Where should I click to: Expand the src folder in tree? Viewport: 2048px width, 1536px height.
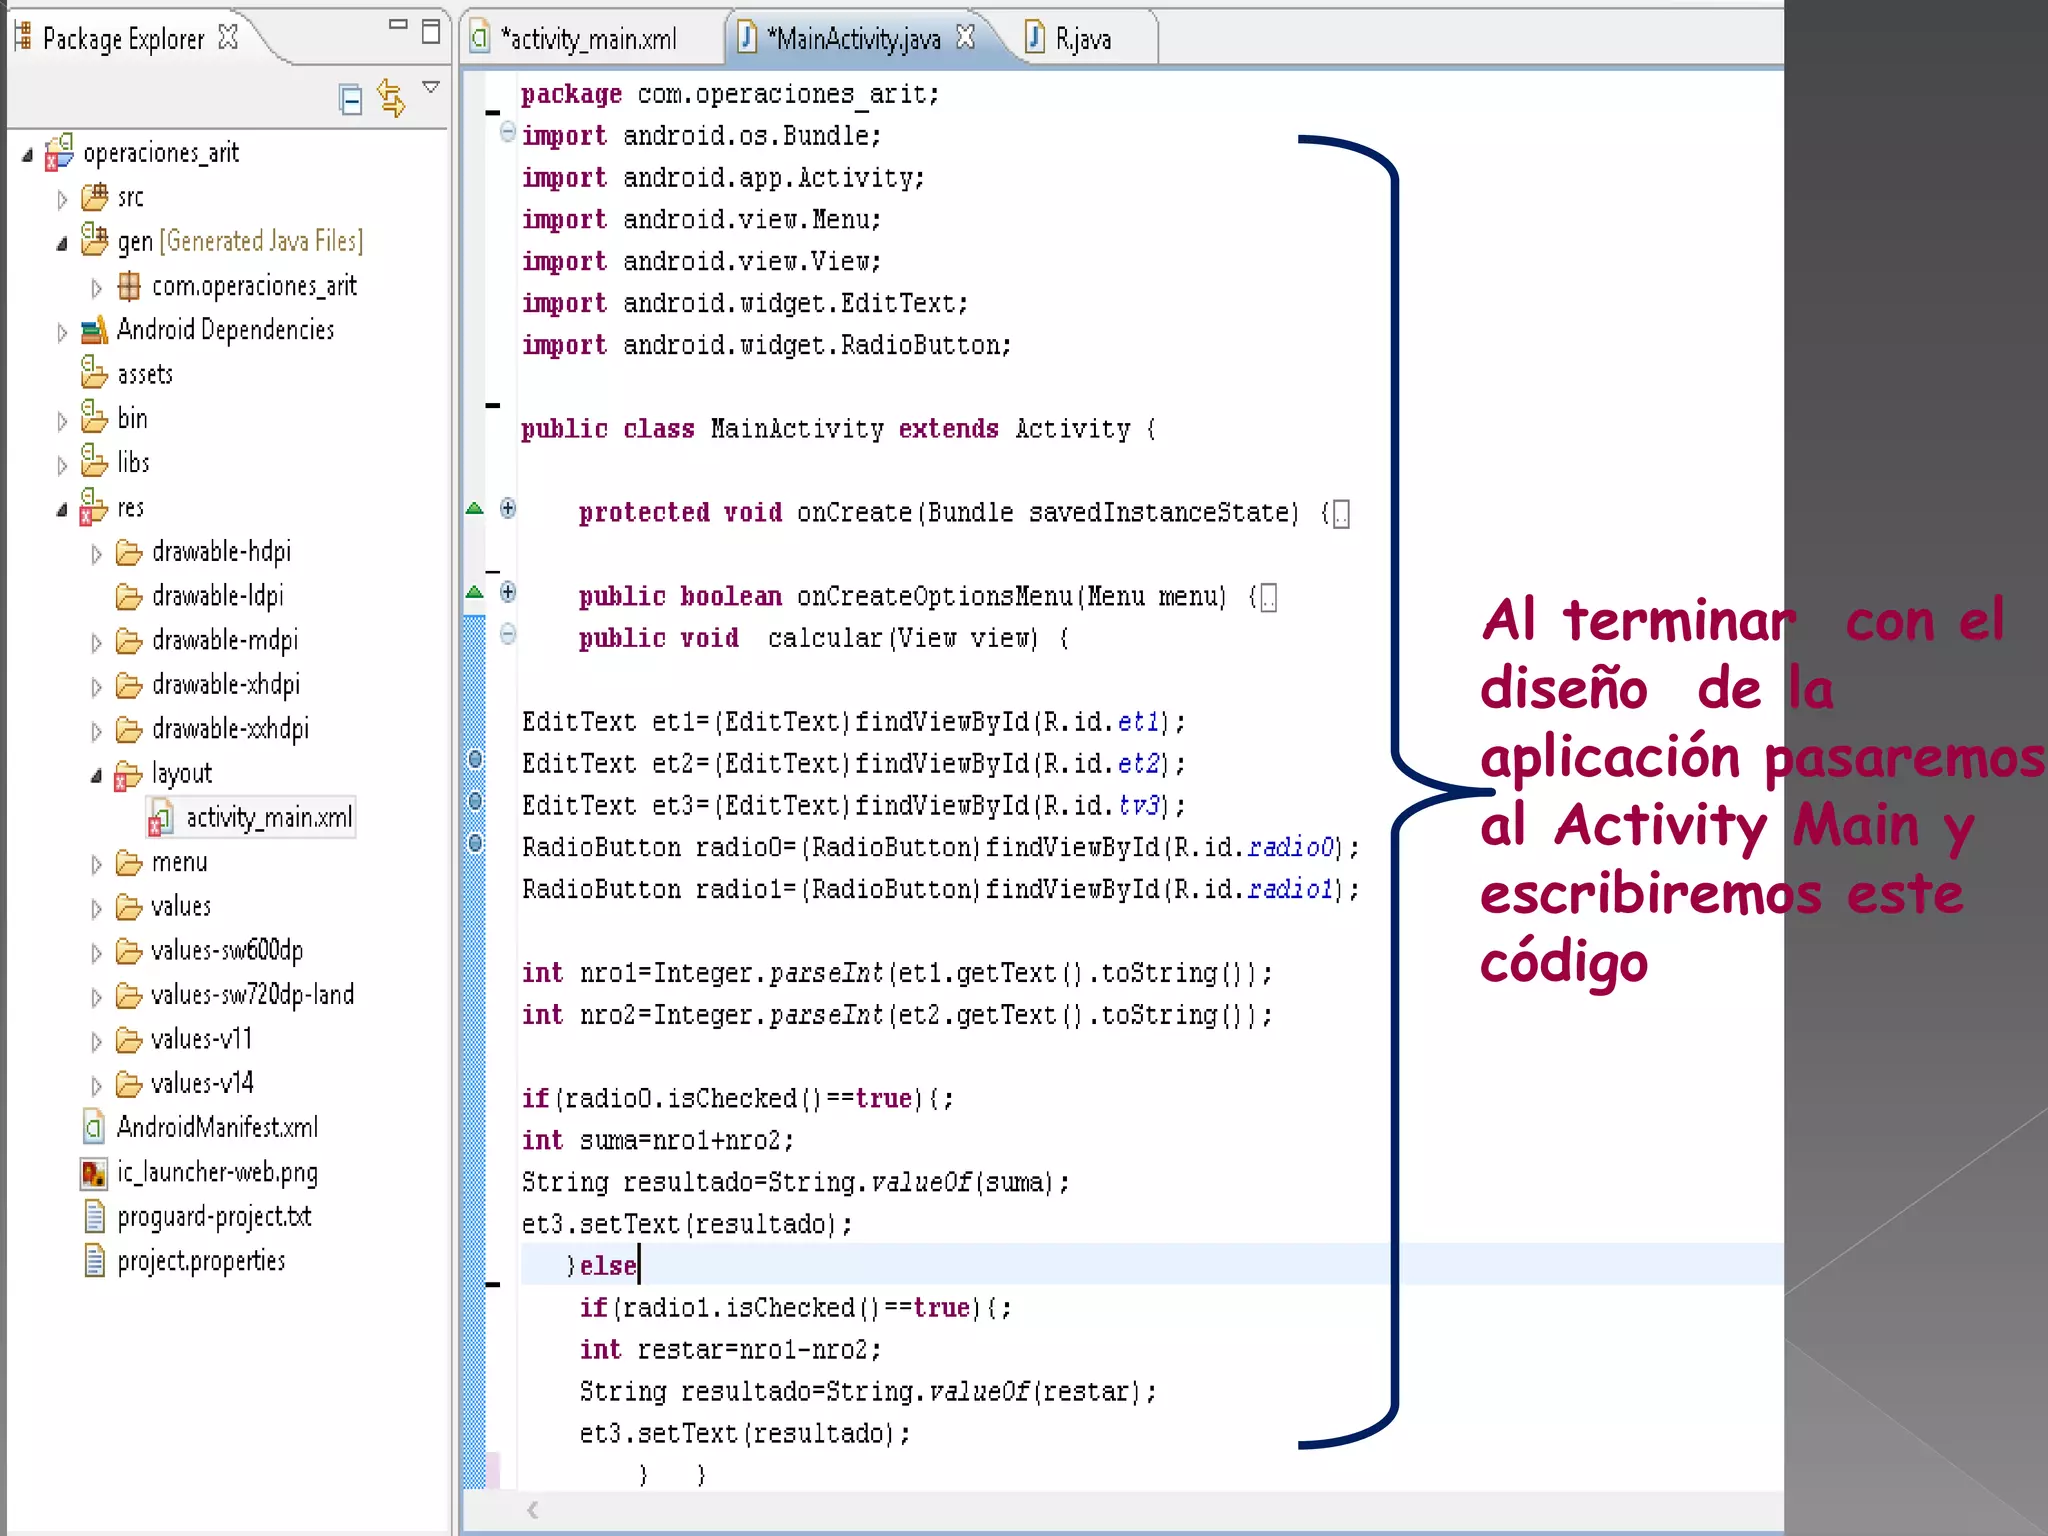[x=62, y=199]
